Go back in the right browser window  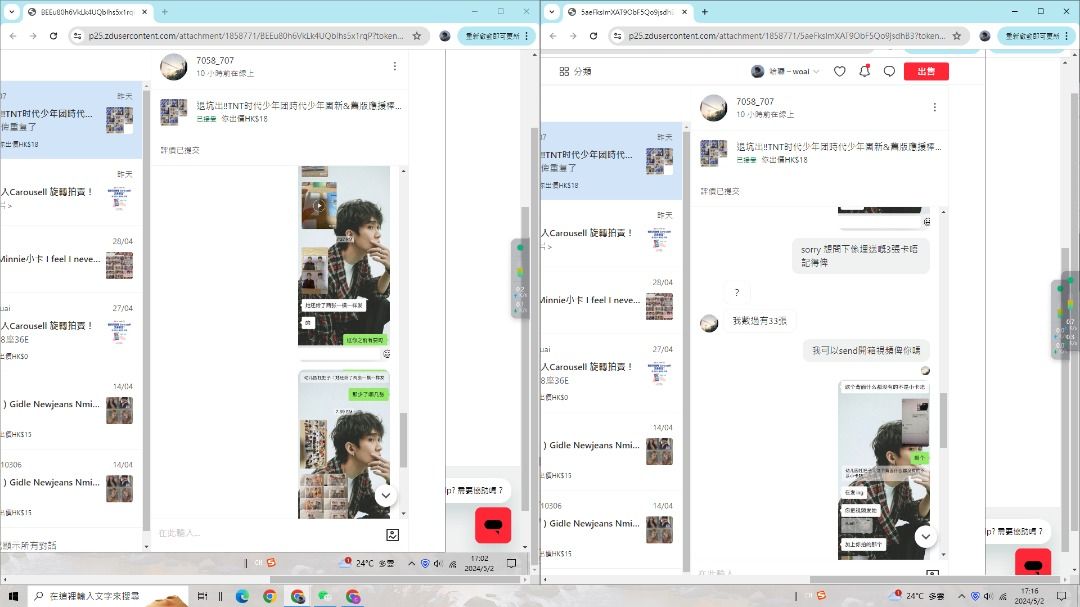pos(553,36)
